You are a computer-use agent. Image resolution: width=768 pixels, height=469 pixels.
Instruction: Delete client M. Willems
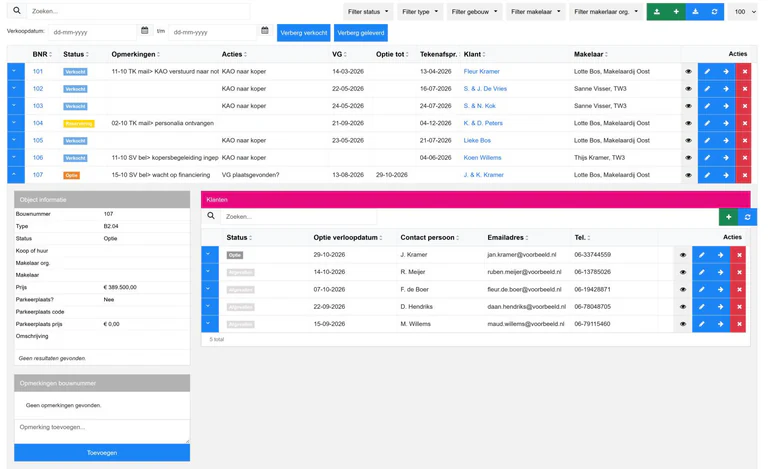(x=739, y=324)
